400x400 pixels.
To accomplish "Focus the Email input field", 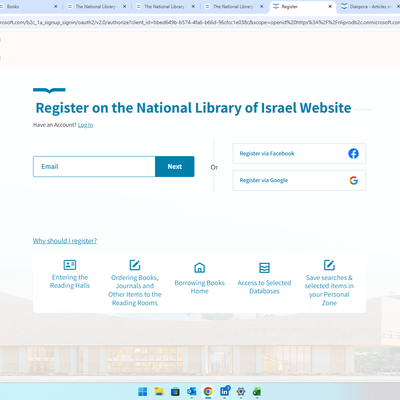I will pos(94,166).
